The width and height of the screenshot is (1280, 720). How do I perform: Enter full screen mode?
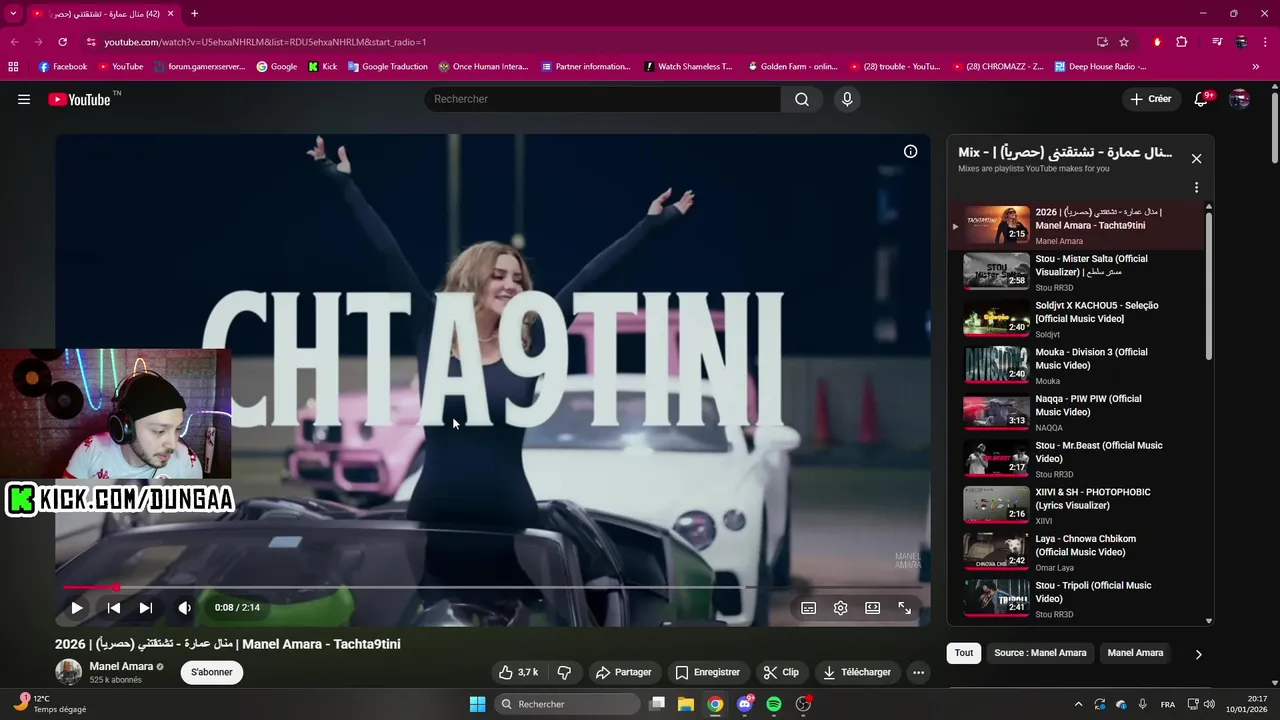coord(905,608)
